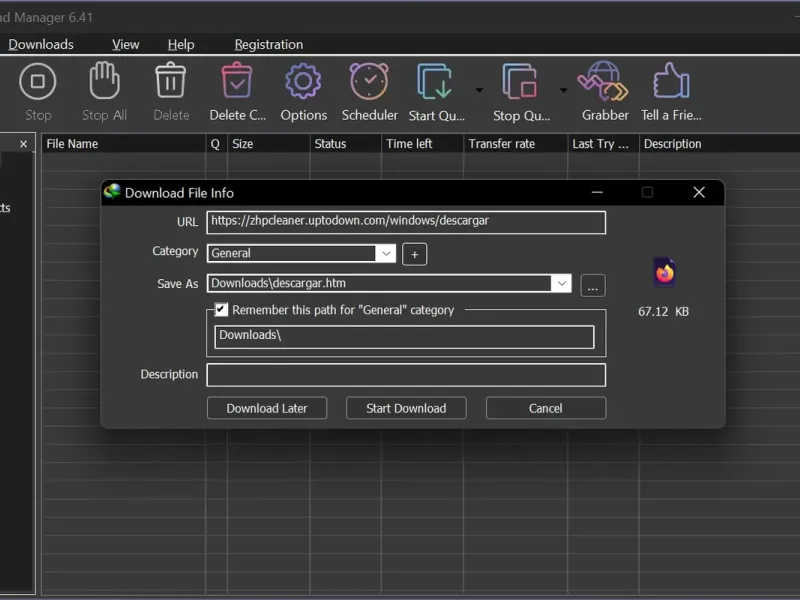
Task: Click the remembered Downloads\ path field
Action: (405, 337)
